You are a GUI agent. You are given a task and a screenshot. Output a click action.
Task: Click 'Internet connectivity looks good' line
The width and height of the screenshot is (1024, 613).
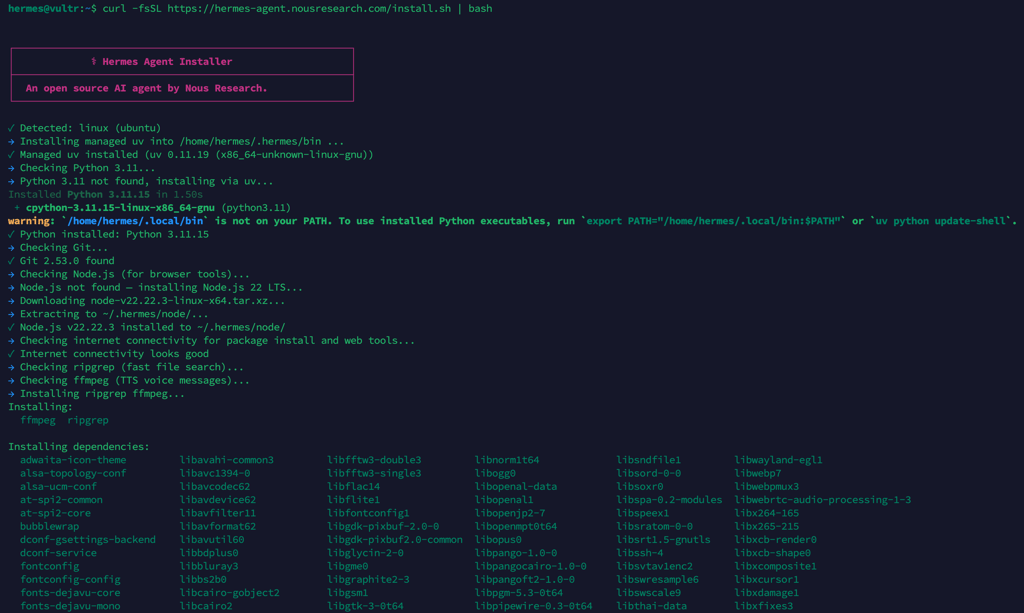coord(108,354)
